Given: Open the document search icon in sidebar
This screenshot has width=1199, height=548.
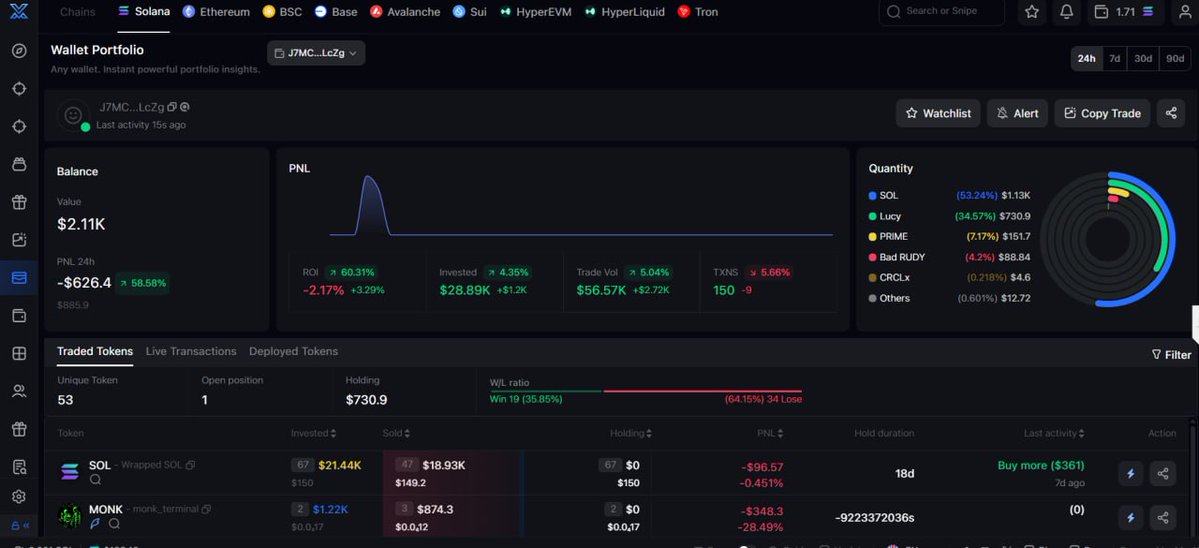Looking at the screenshot, I should pos(19,466).
